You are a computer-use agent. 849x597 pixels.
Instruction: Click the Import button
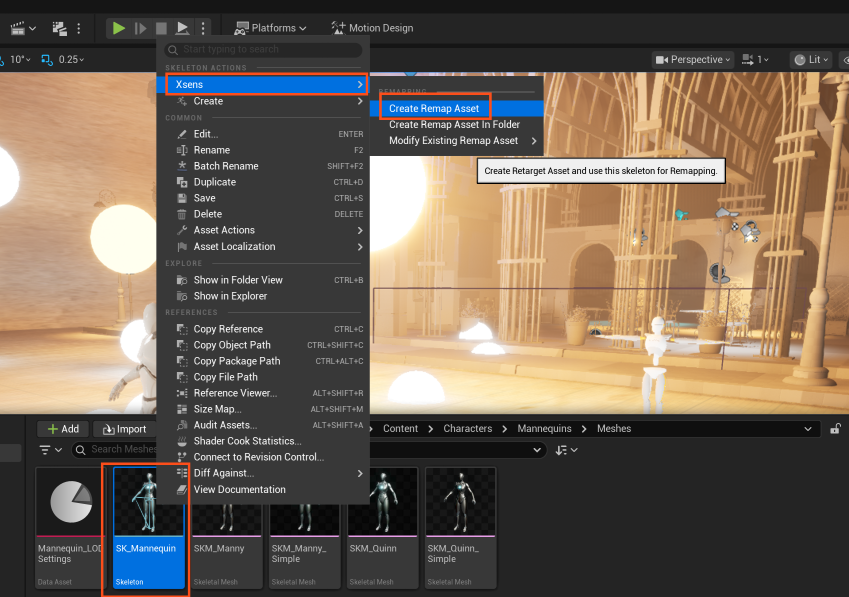point(125,429)
